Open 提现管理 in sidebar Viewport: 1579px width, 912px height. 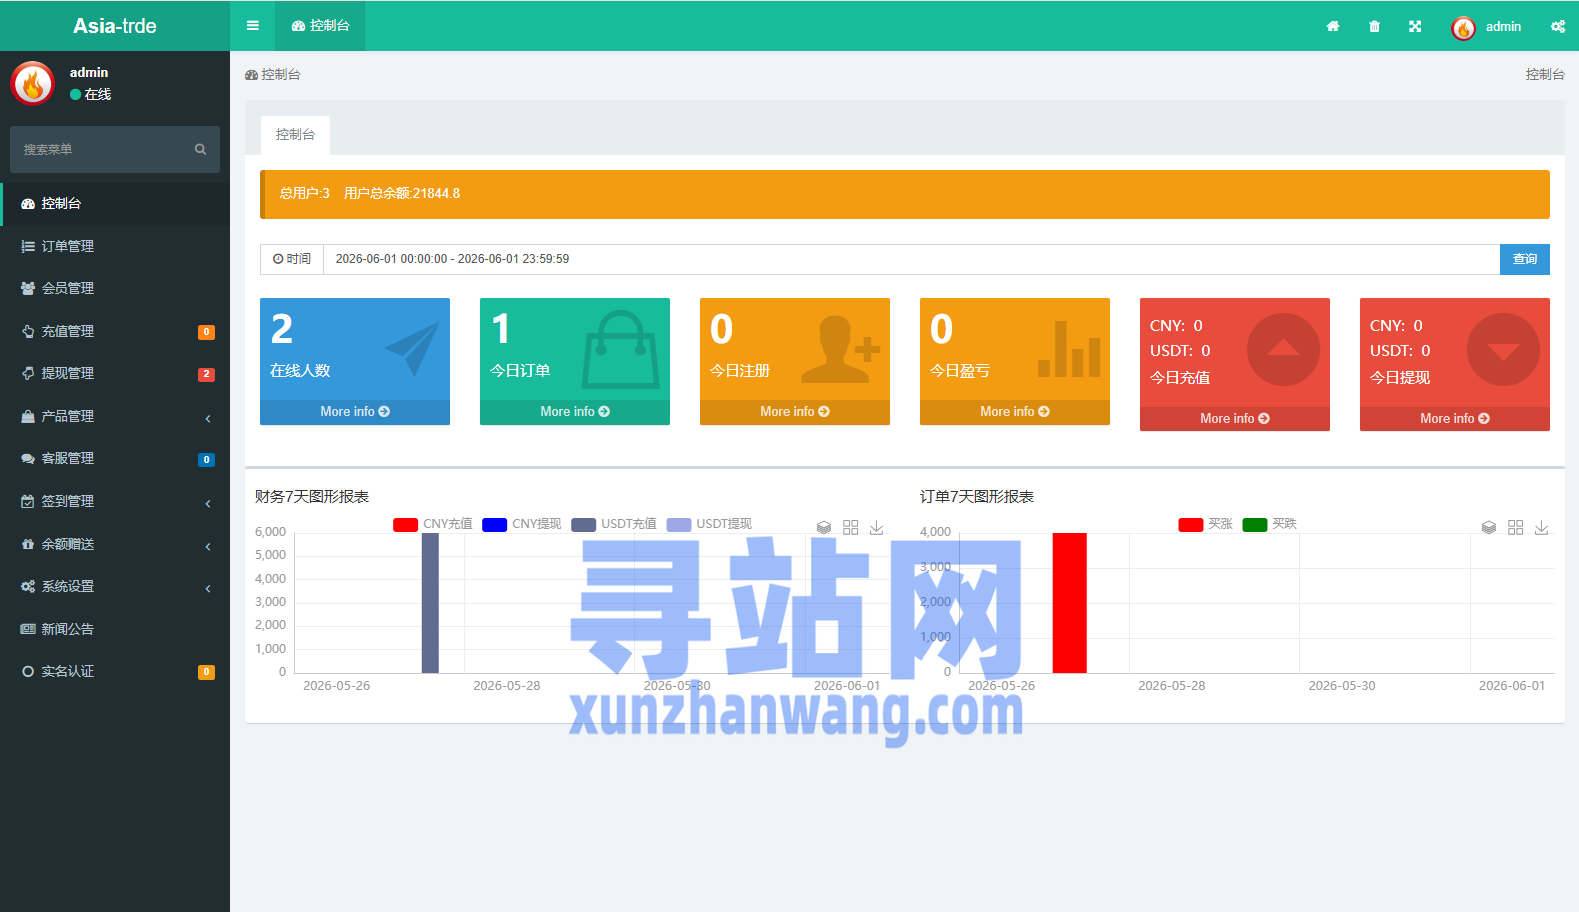[115, 373]
